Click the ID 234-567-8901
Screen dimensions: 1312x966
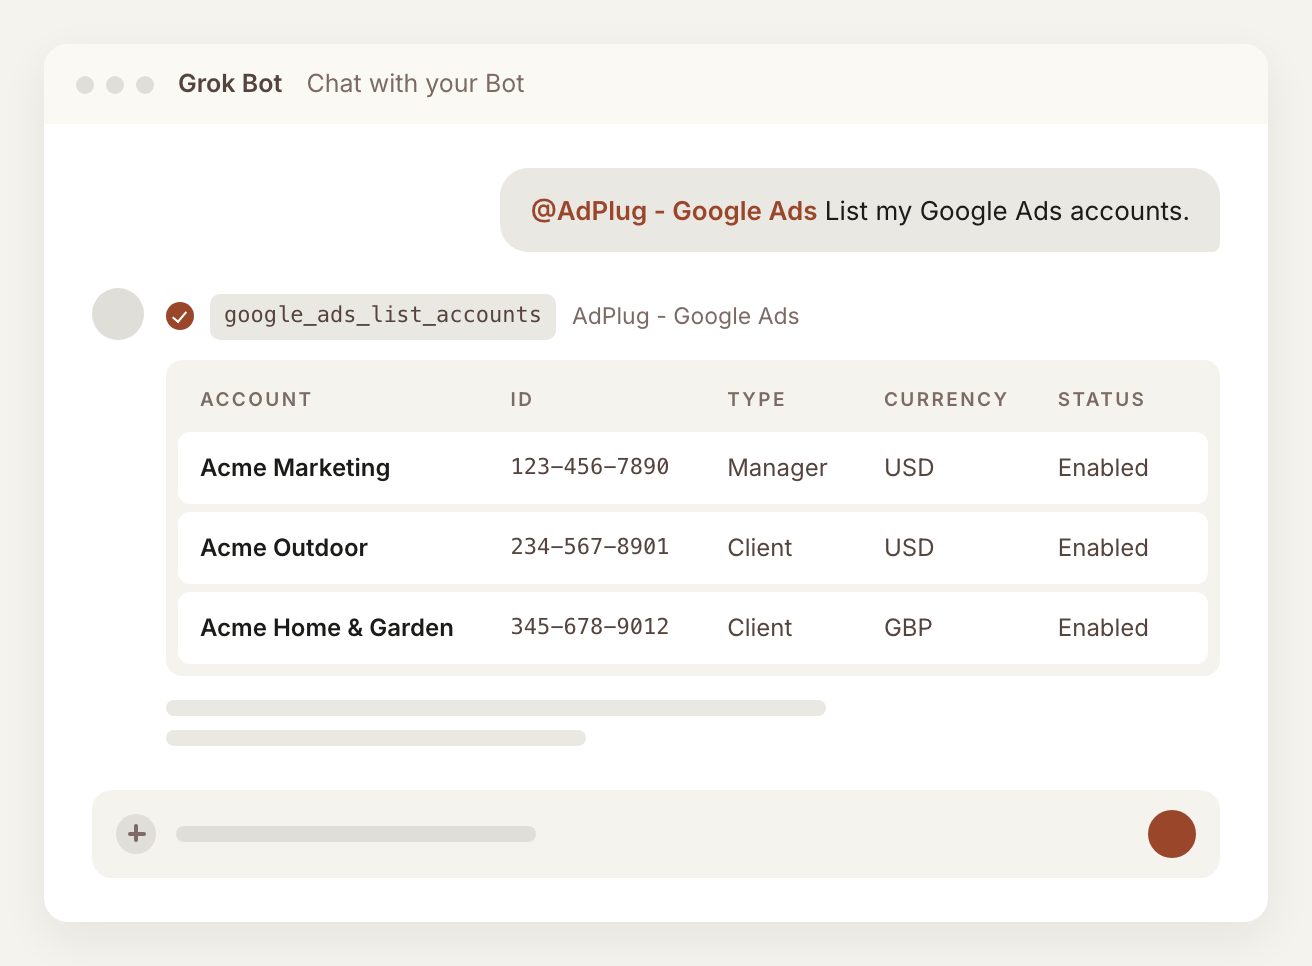[x=590, y=547]
